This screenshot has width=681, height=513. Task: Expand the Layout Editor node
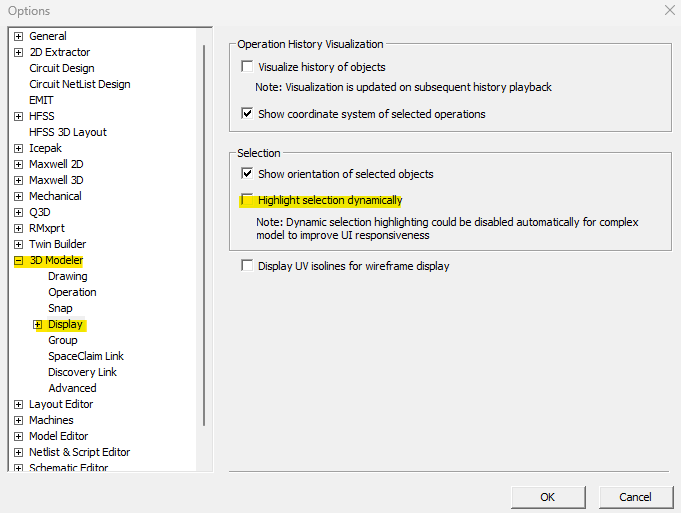(18, 405)
